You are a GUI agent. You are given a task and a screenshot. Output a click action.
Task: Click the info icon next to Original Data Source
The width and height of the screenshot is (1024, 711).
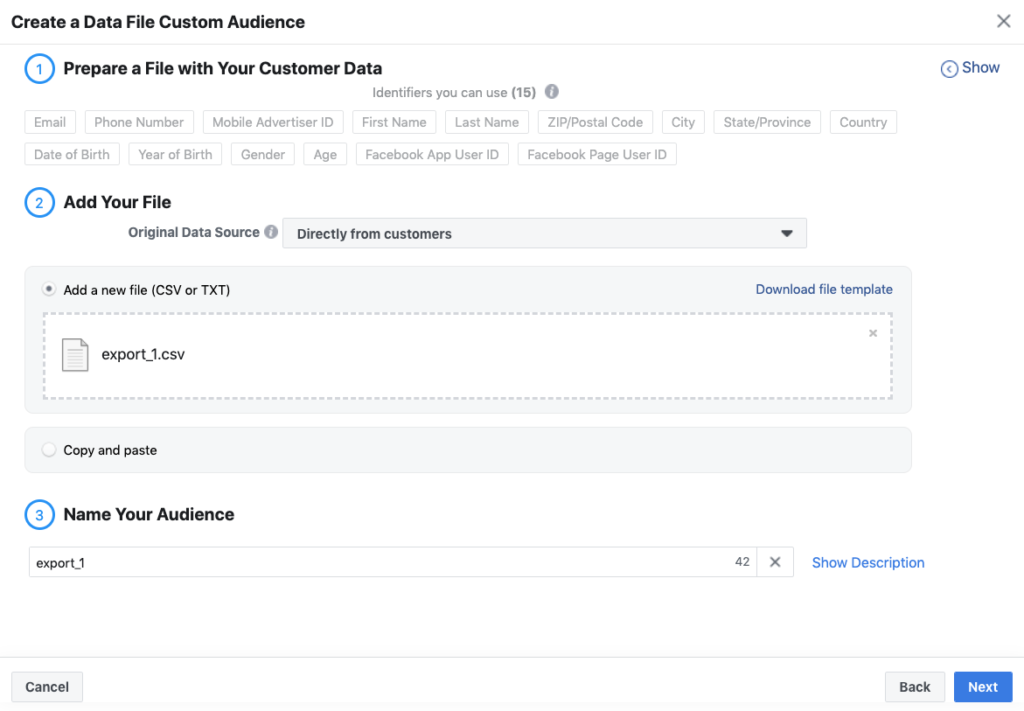point(270,232)
